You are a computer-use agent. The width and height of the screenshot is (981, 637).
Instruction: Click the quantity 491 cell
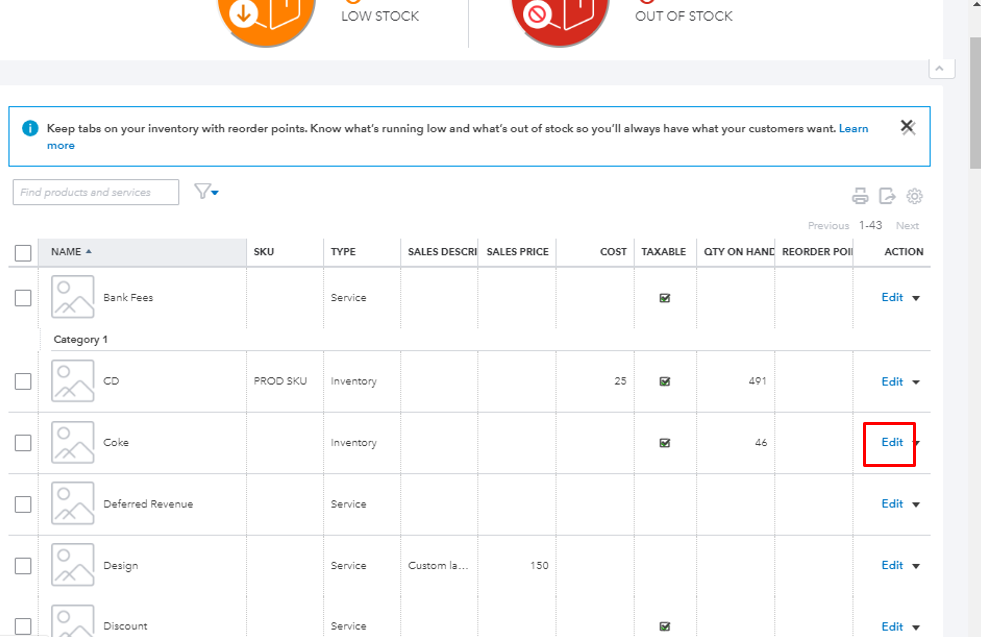[758, 380]
